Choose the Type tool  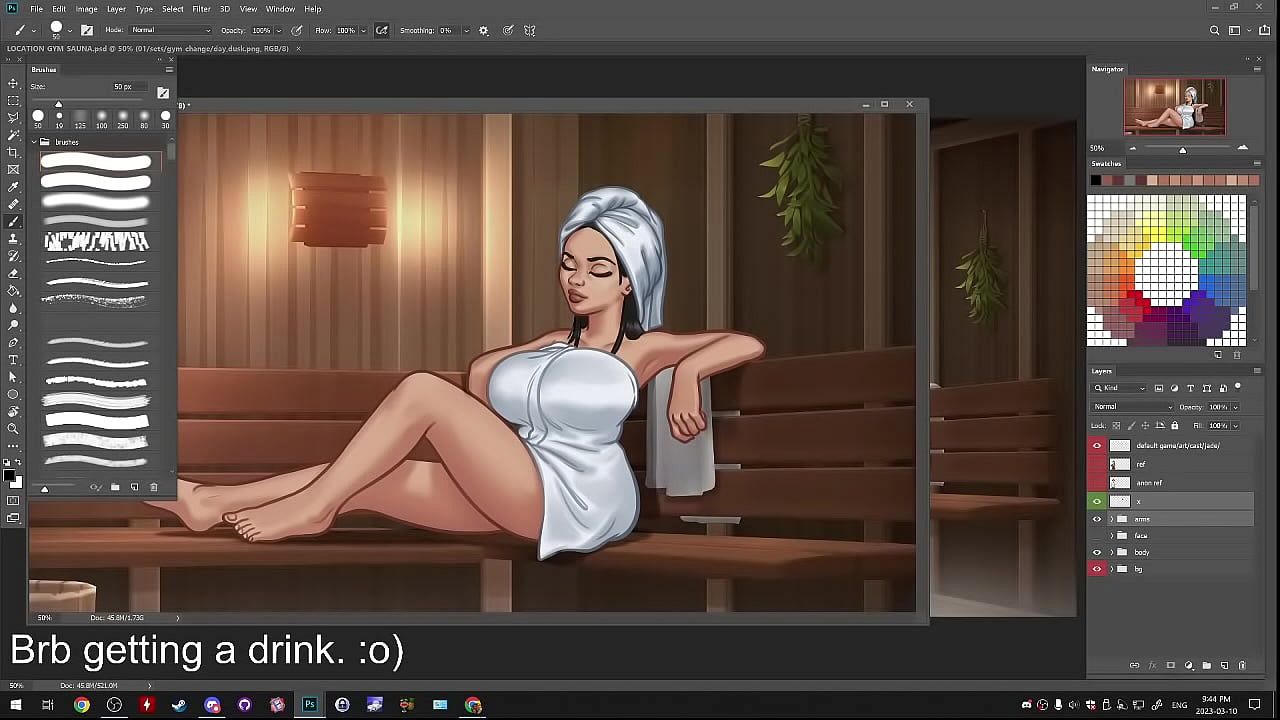[x=13, y=359]
